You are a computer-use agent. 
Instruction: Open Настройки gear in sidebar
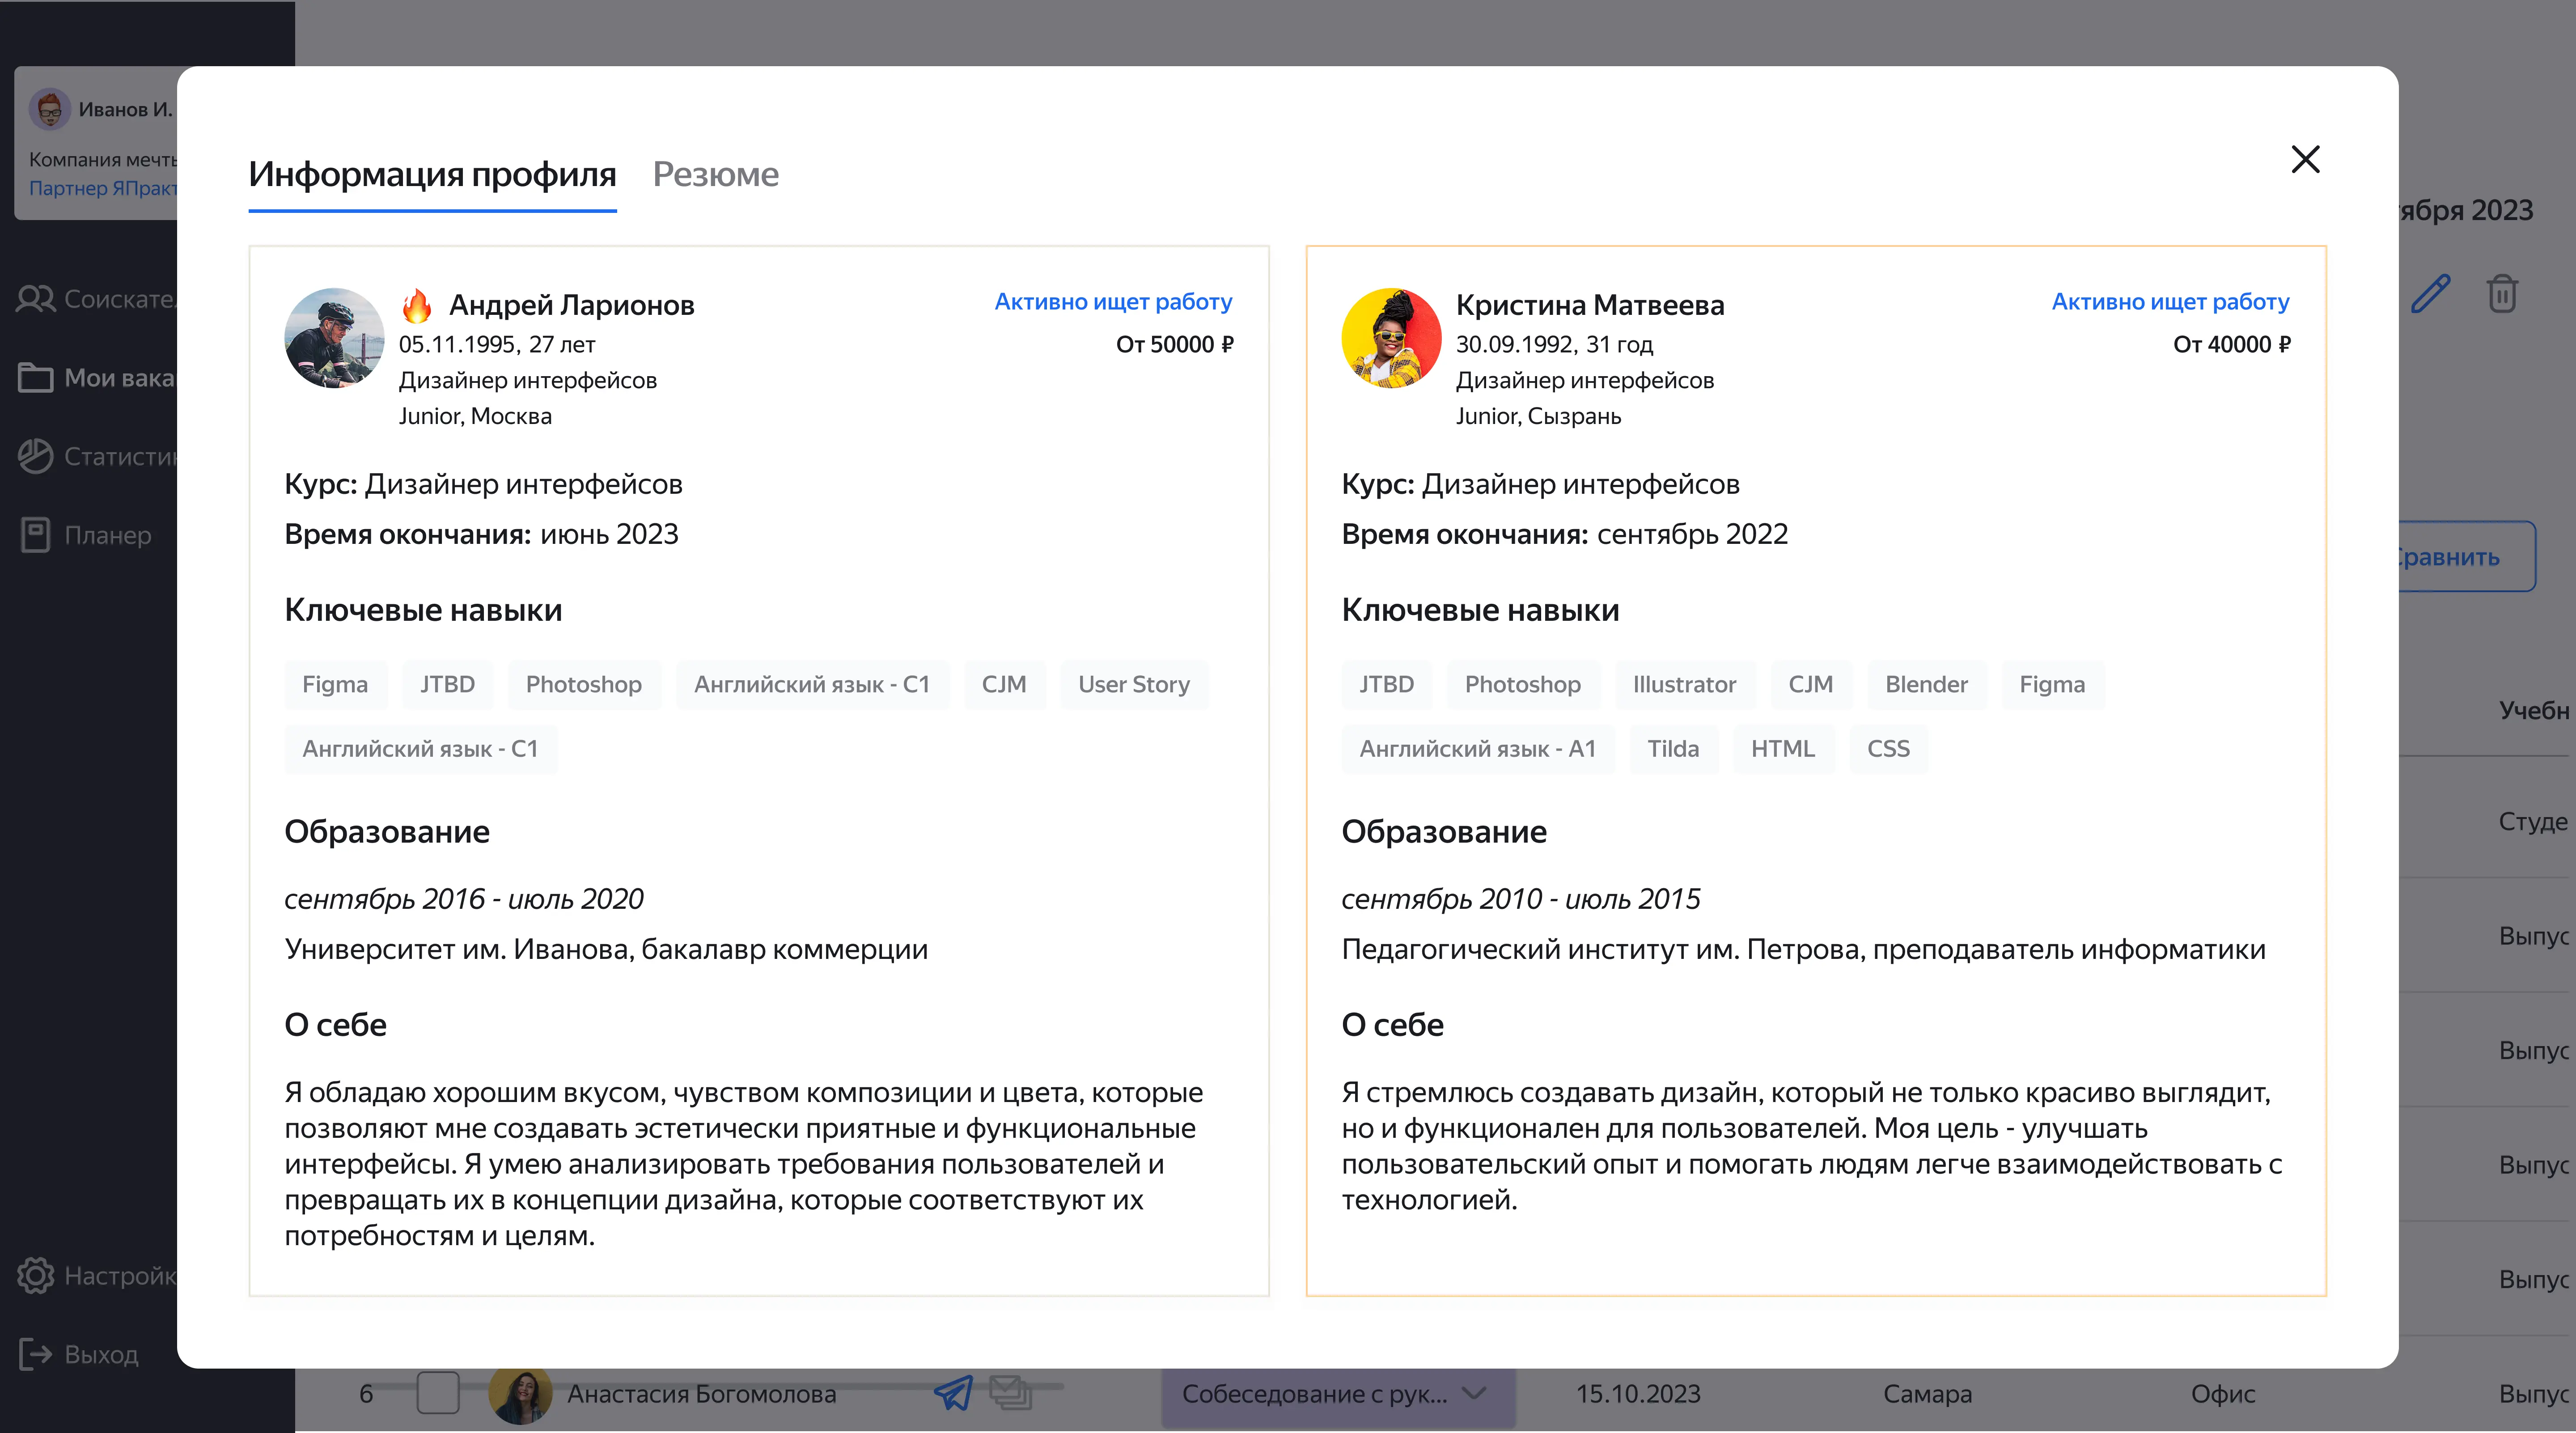(x=36, y=1275)
